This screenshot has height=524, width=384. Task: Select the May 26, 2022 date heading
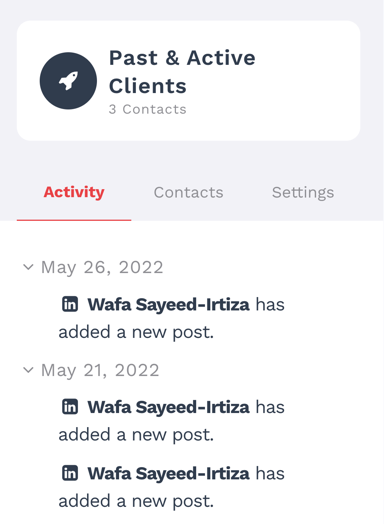click(x=102, y=268)
